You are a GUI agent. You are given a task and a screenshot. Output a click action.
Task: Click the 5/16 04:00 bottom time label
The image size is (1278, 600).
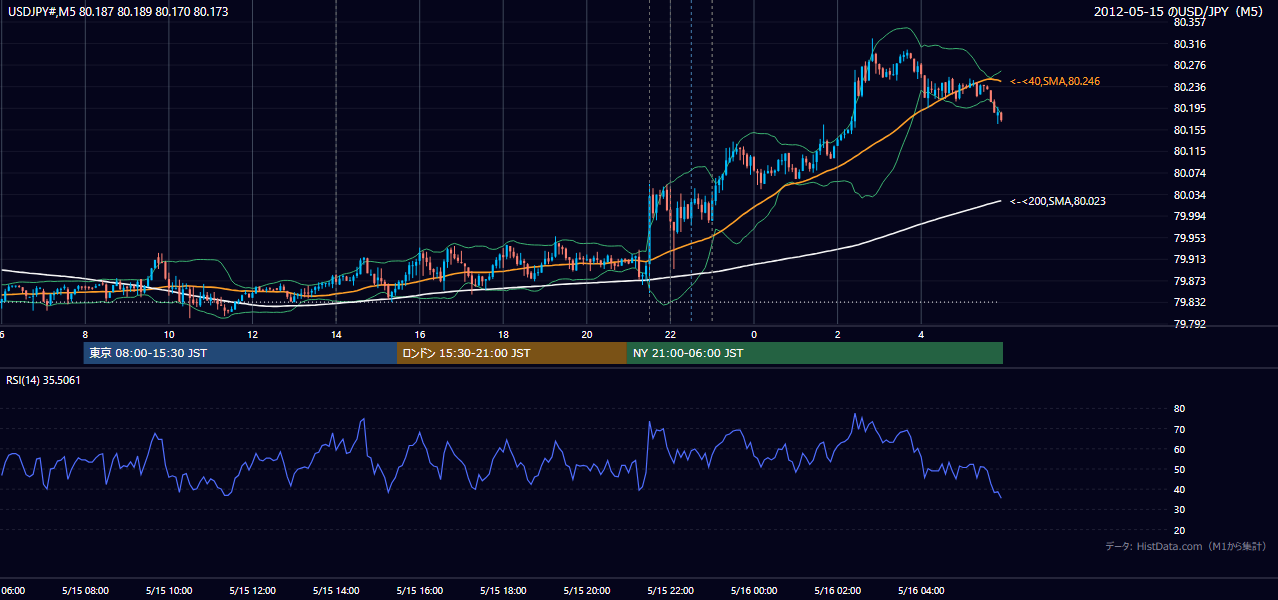coord(921,590)
